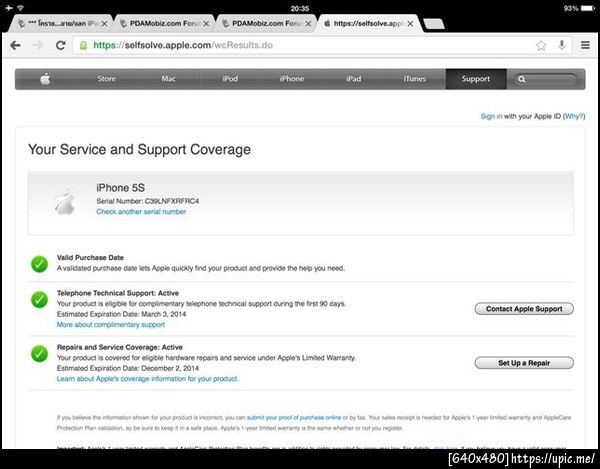Open iPhone in the Apple navigation
Viewport: 600px width, 469px height.
coord(292,79)
